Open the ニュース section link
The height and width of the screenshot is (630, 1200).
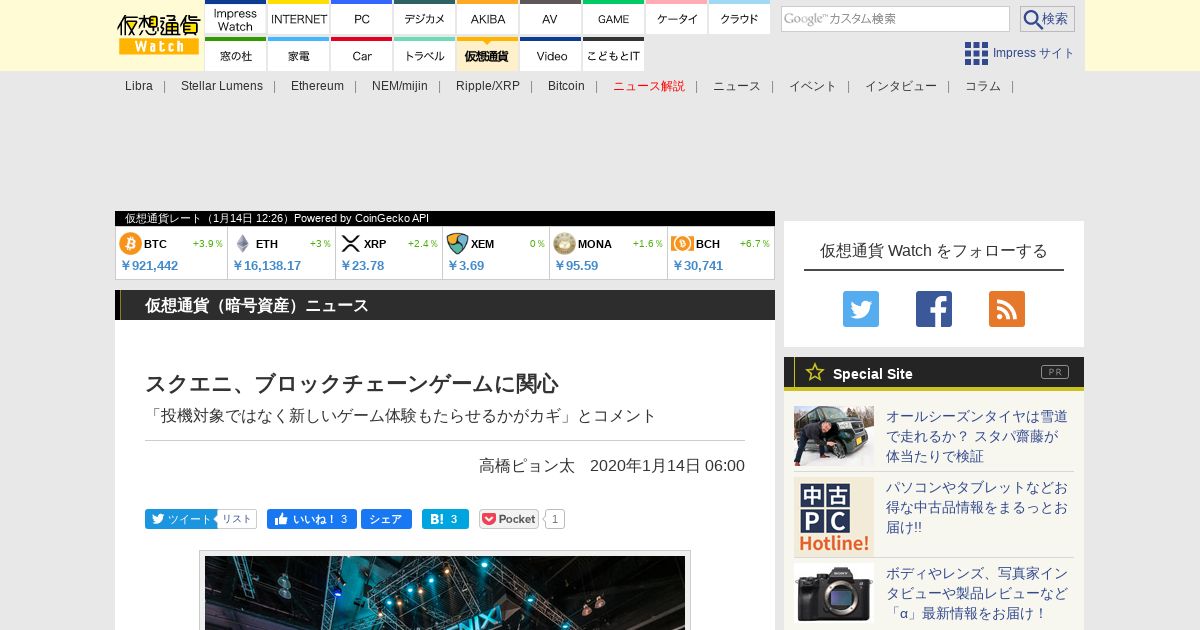click(737, 86)
